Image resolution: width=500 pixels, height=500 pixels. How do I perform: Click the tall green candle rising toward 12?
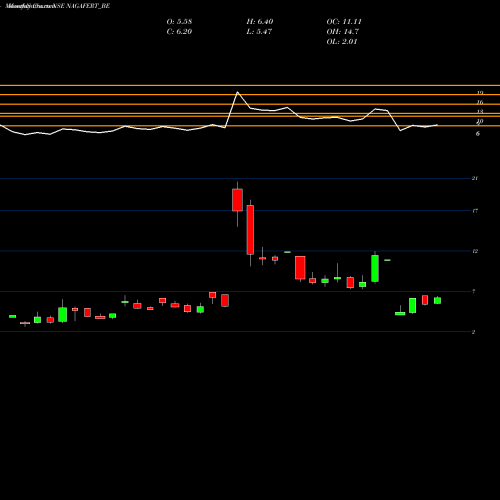[x=375, y=268]
